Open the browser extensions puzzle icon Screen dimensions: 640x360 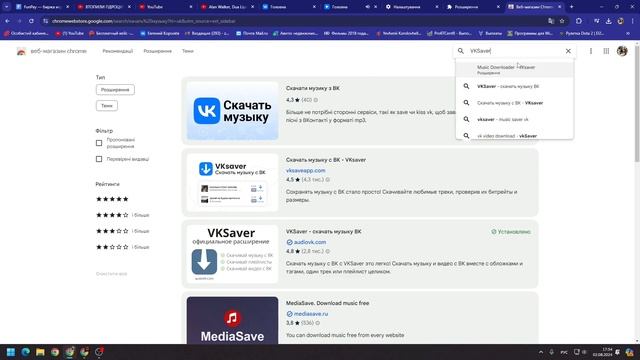coord(579,21)
